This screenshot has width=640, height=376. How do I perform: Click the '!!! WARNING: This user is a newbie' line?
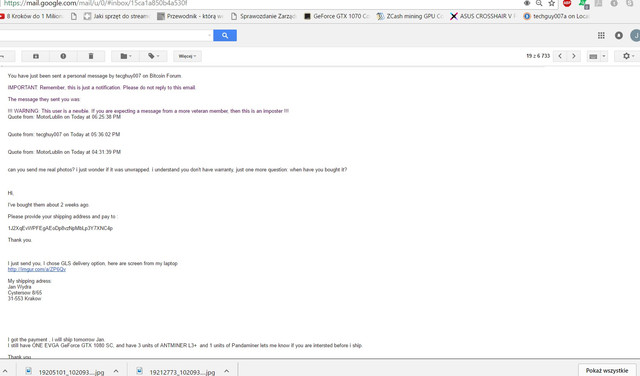click(x=148, y=111)
